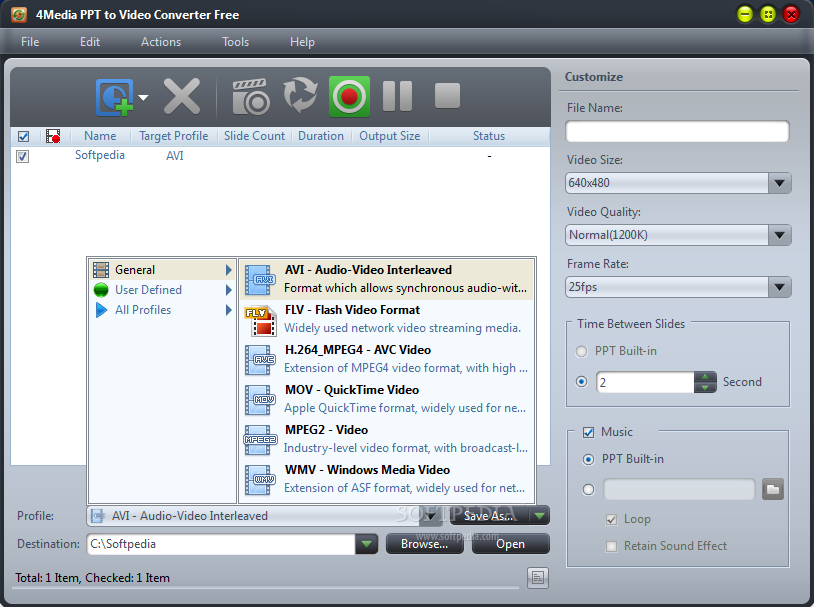
Task: Toggle the Music checkbox
Action: point(588,433)
